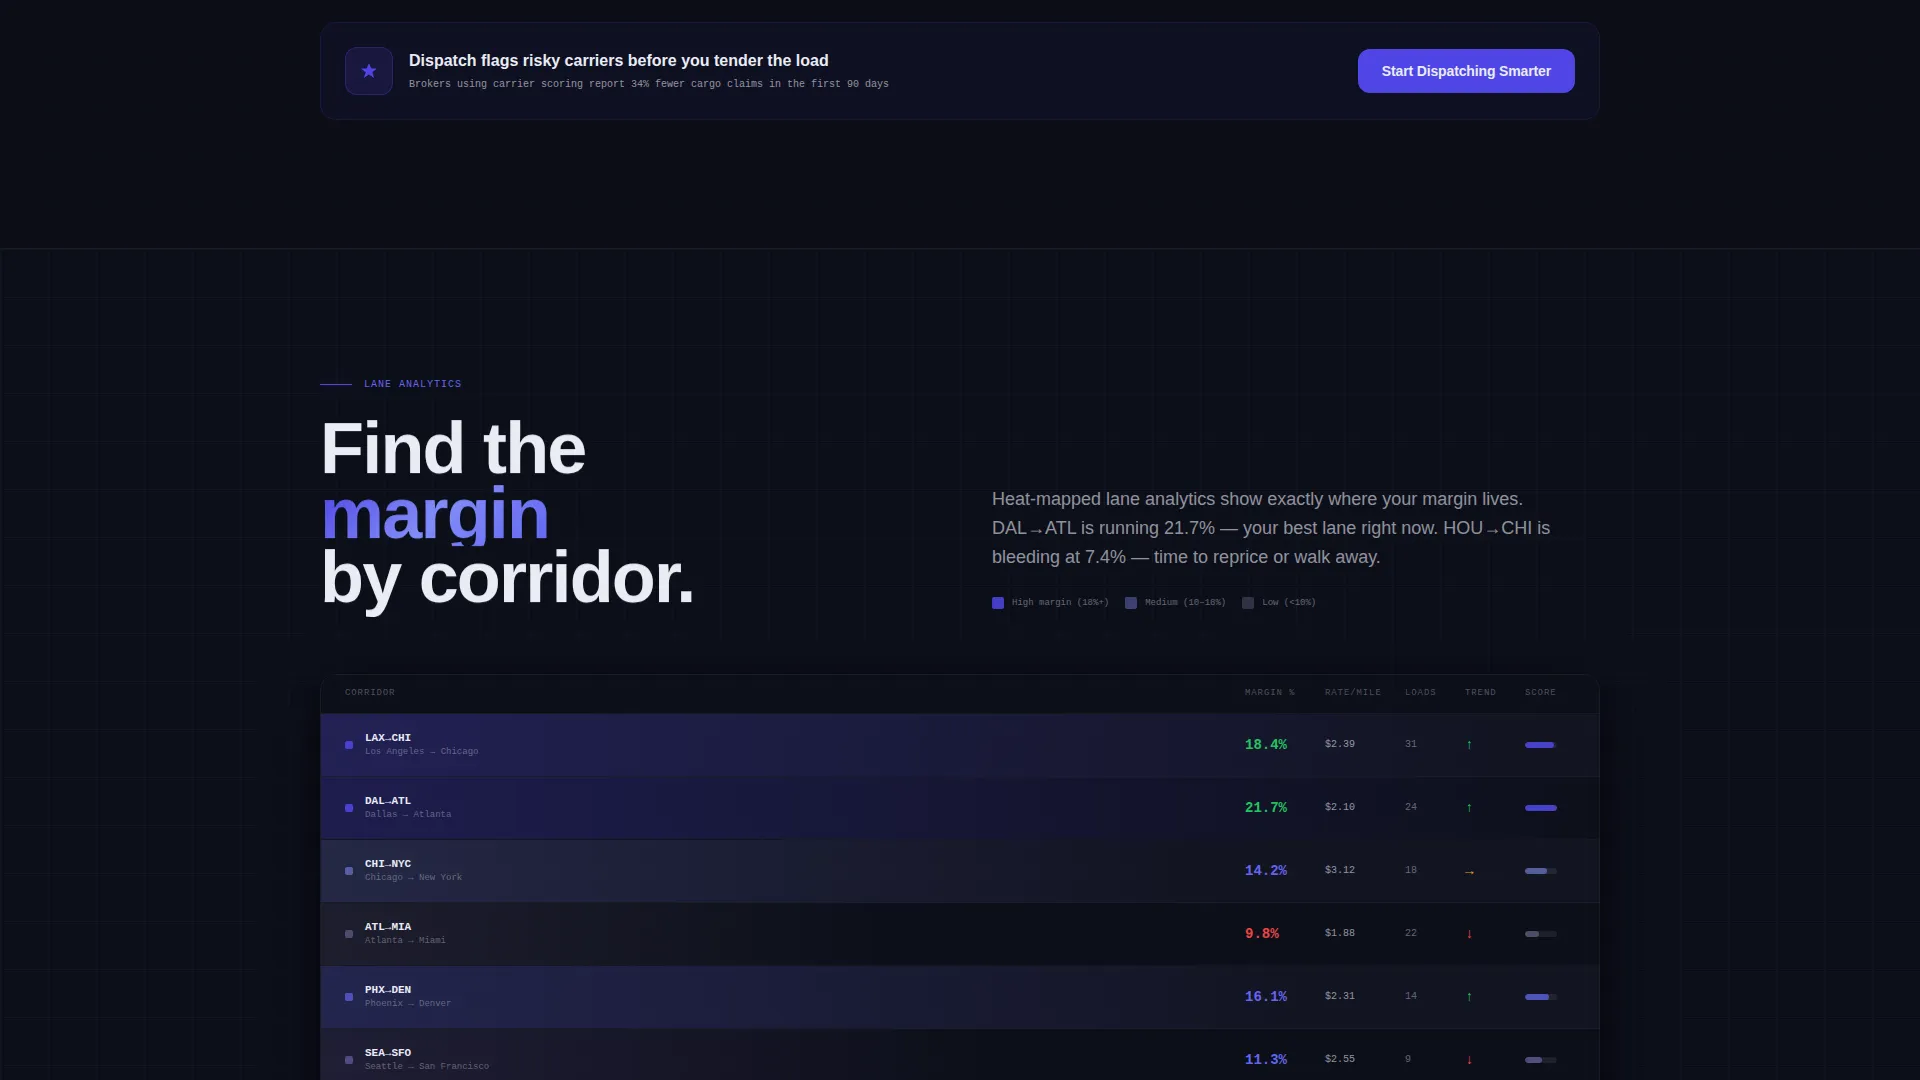This screenshot has height=1080, width=1920.
Task: Click the score bar for SEA→SFO
Action: tap(1541, 1060)
